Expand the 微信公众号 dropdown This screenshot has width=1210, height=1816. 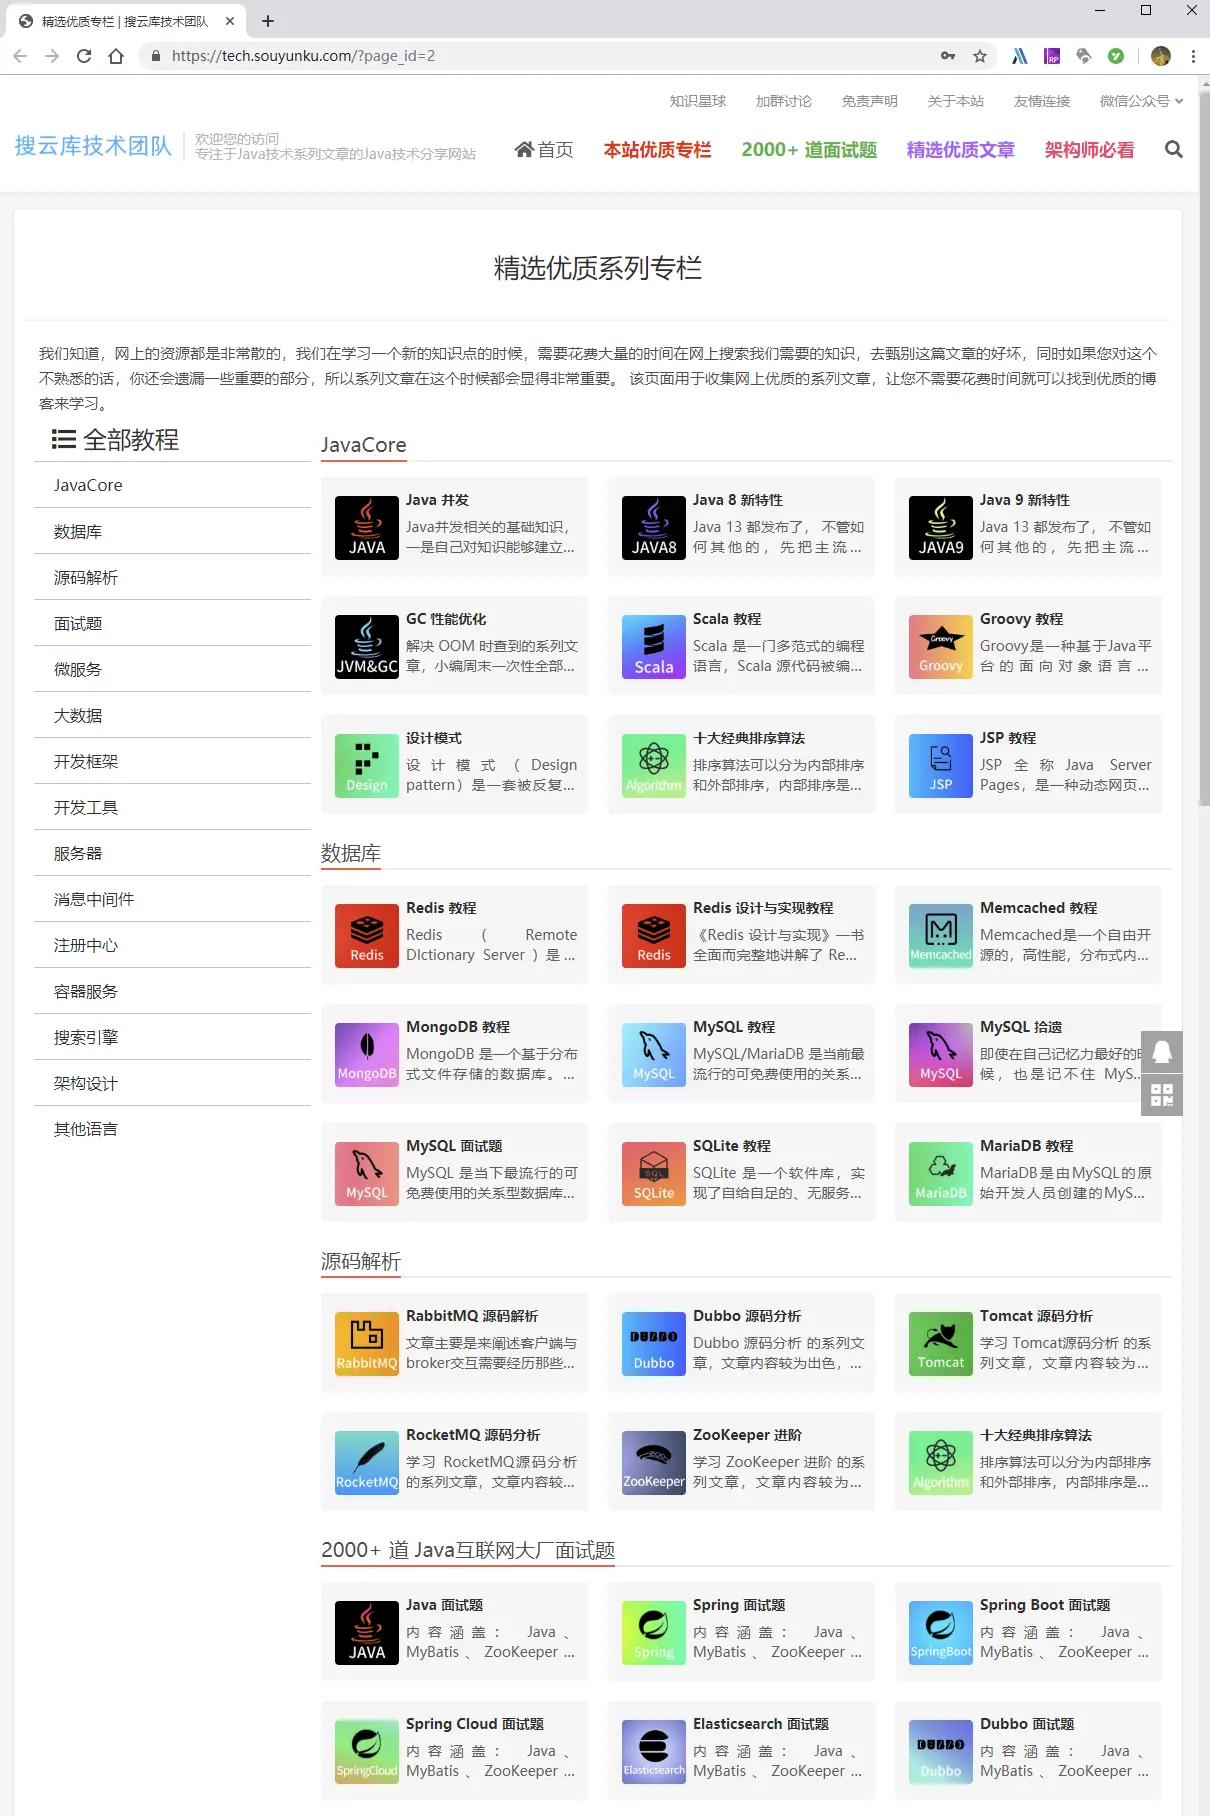pyautogui.click(x=1141, y=101)
